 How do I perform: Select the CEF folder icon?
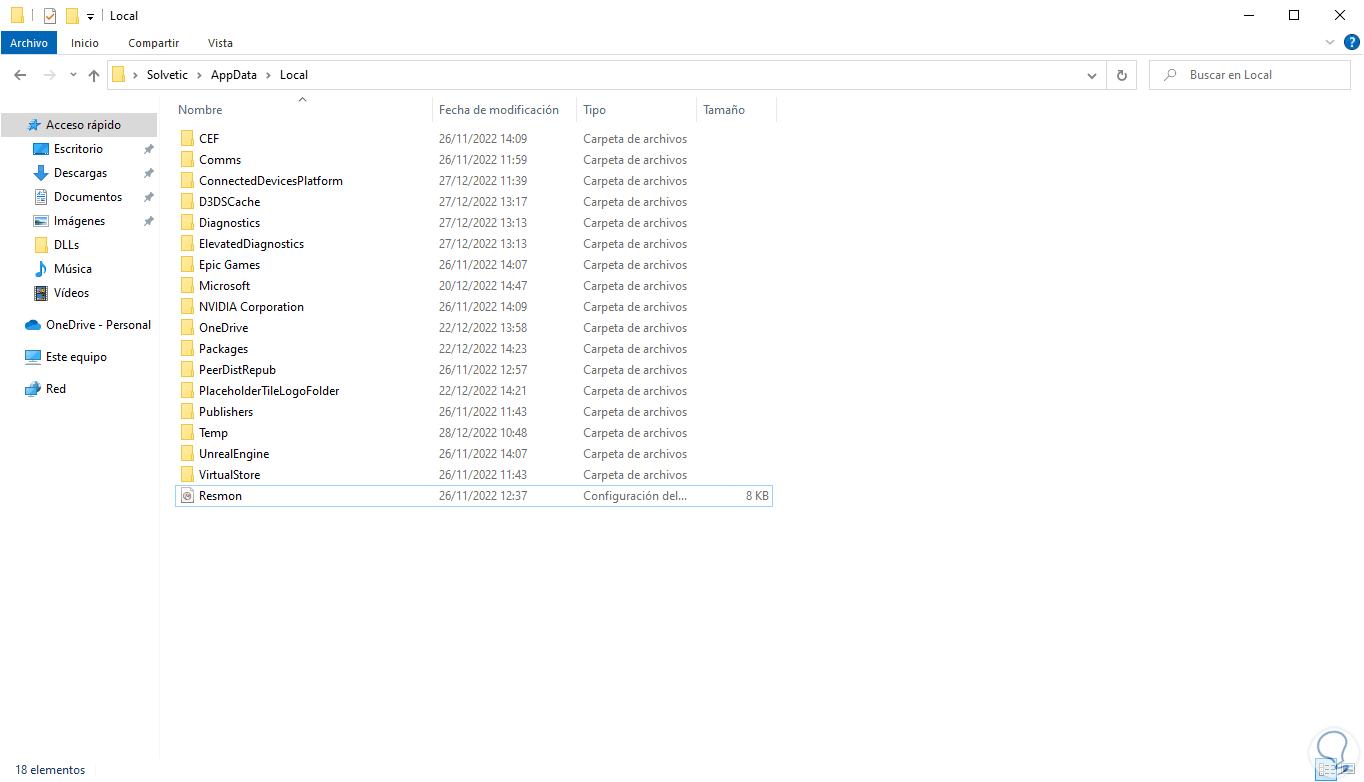[x=187, y=138]
